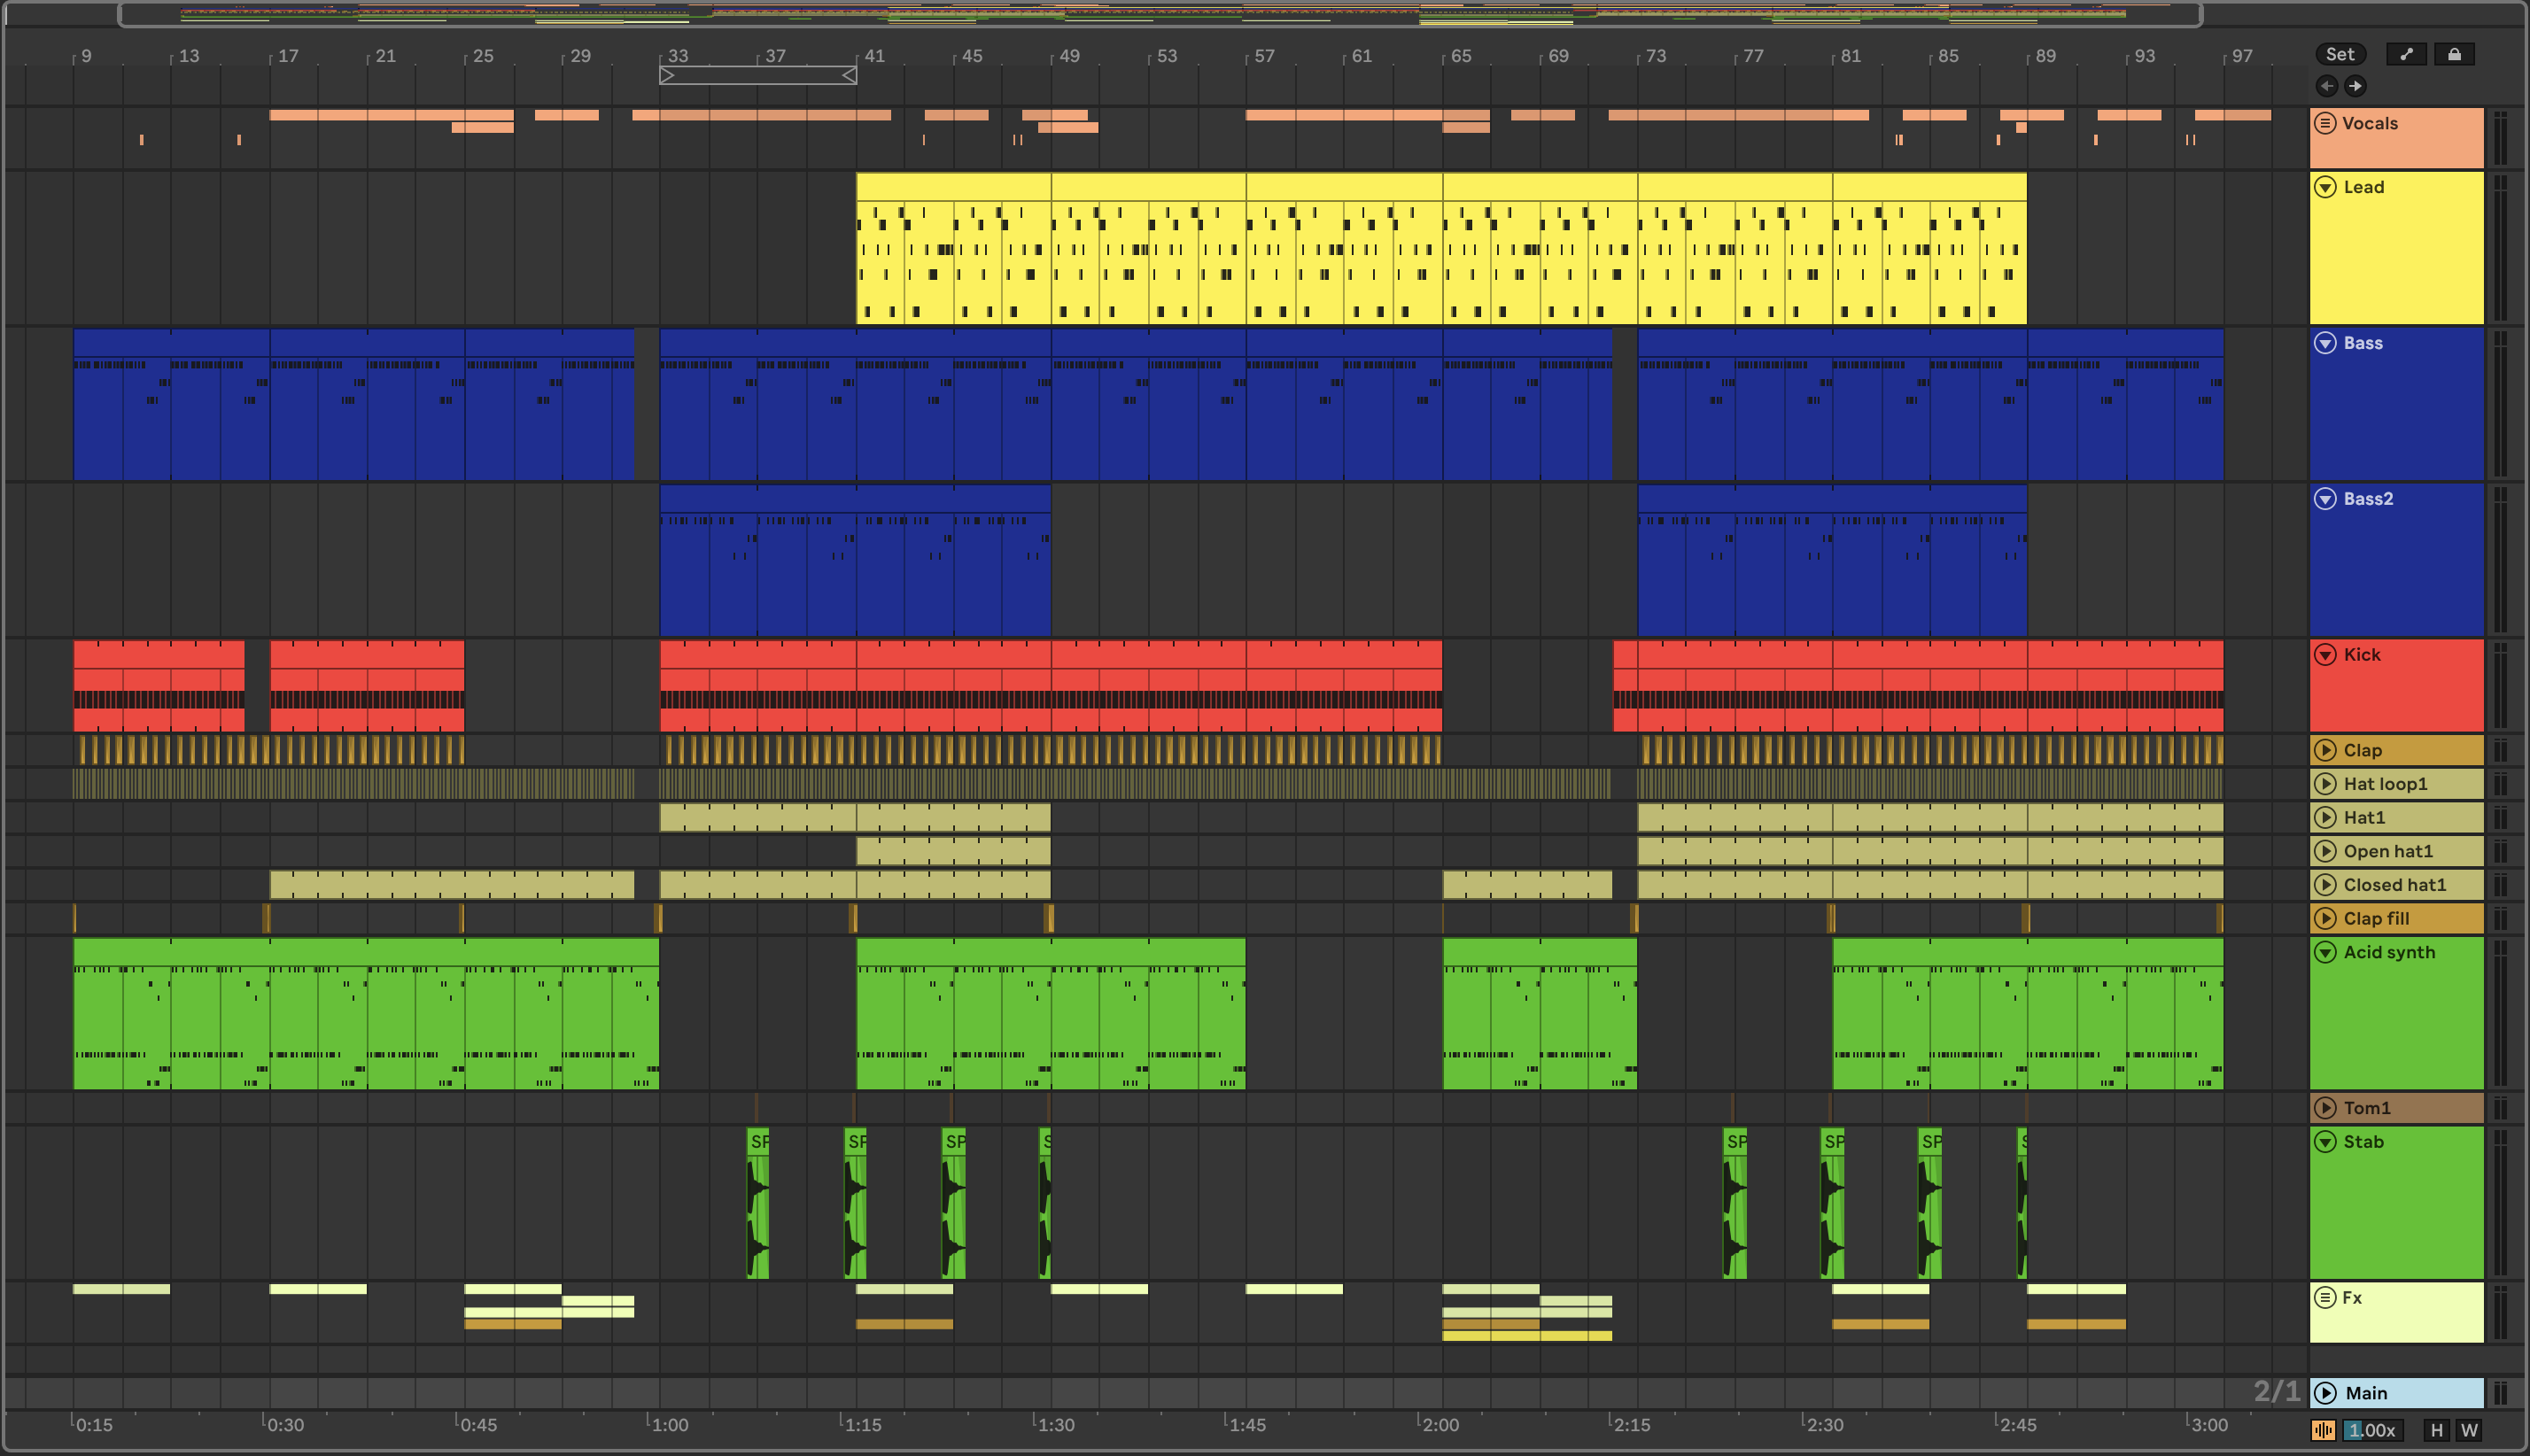
Task: Jump to the previous locator arrow
Action: pyautogui.click(x=2326, y=86)
